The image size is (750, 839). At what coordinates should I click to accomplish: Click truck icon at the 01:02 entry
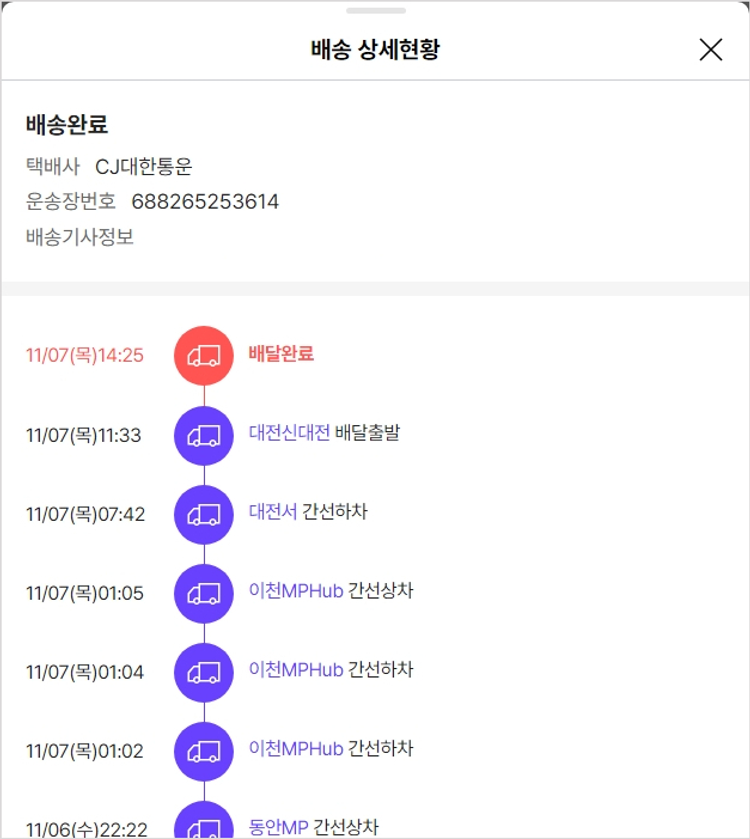coord(204,751)
